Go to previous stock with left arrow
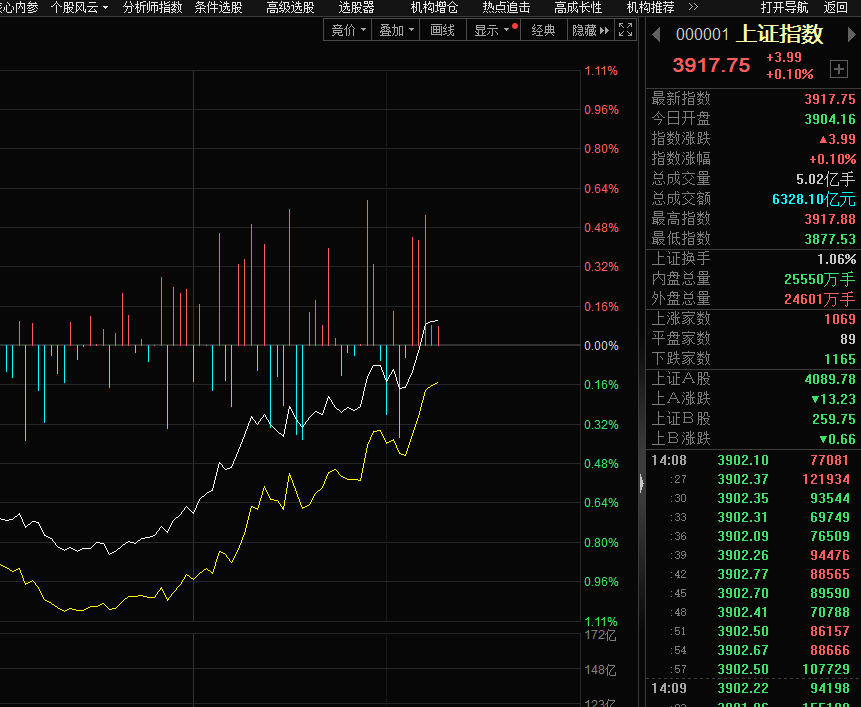Image resolution: width=861 pixels, height=707 pixels. tap(657, 35)
